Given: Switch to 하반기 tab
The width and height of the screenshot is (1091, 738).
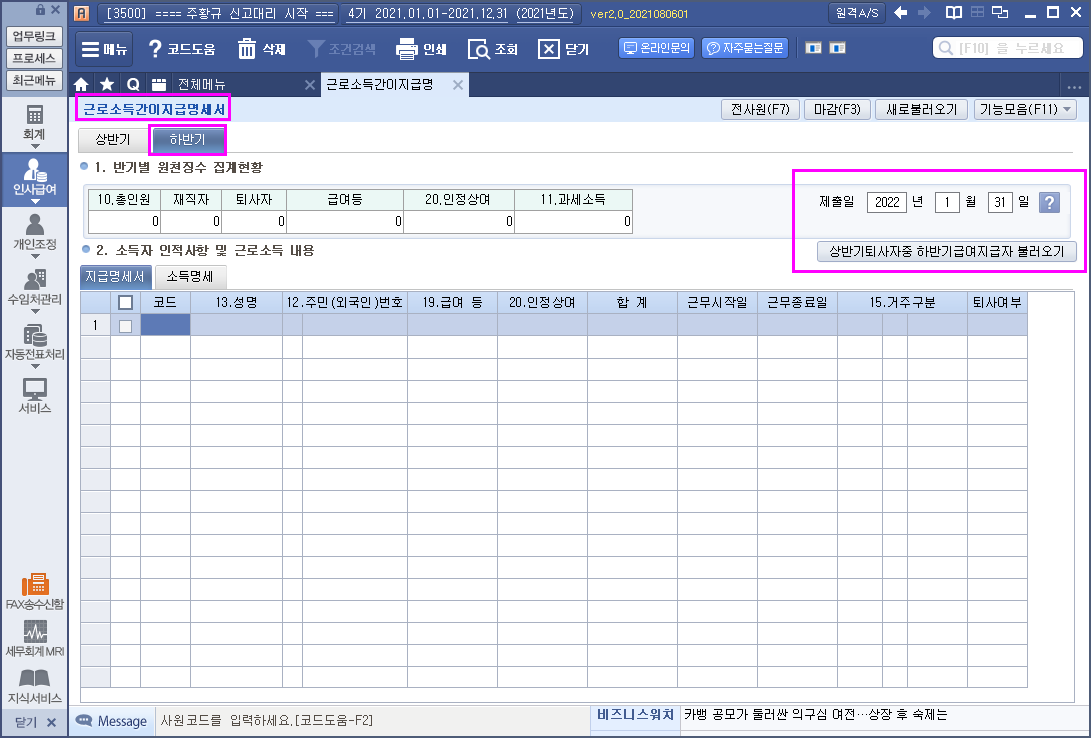Looking at the screenshot, I should (x=187, y=140).
